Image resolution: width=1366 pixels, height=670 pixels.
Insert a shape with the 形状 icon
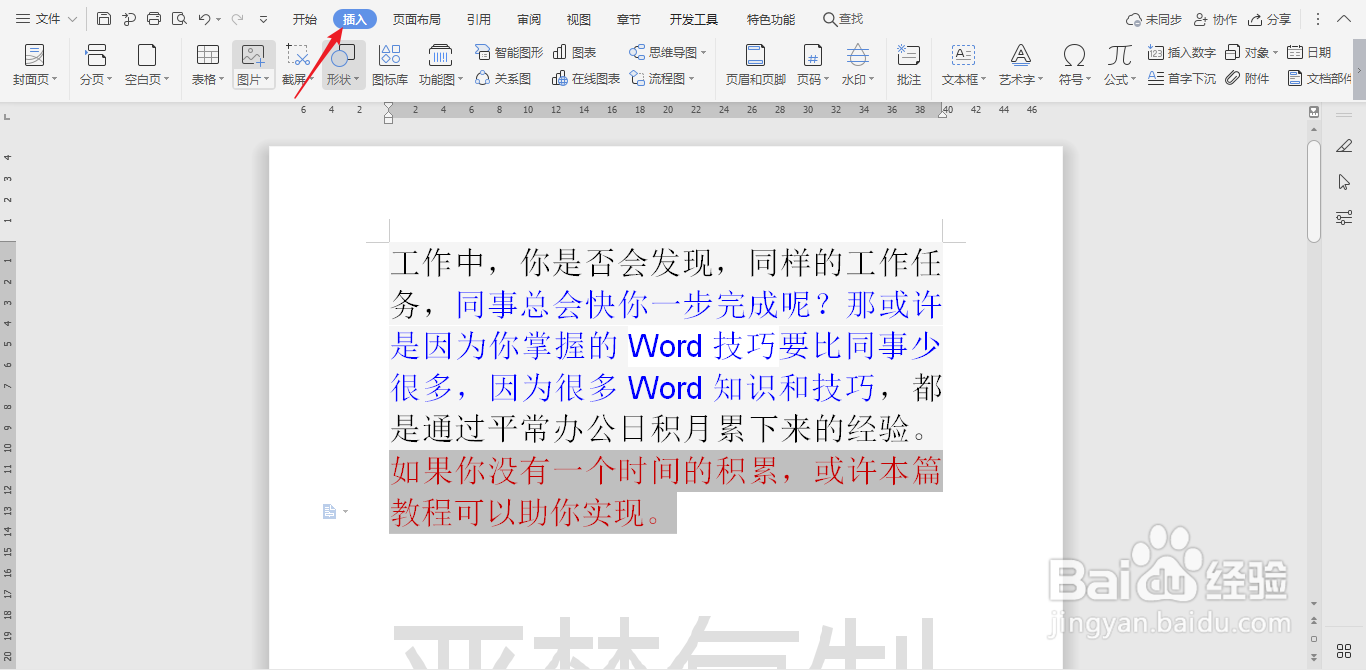[343, 62]
